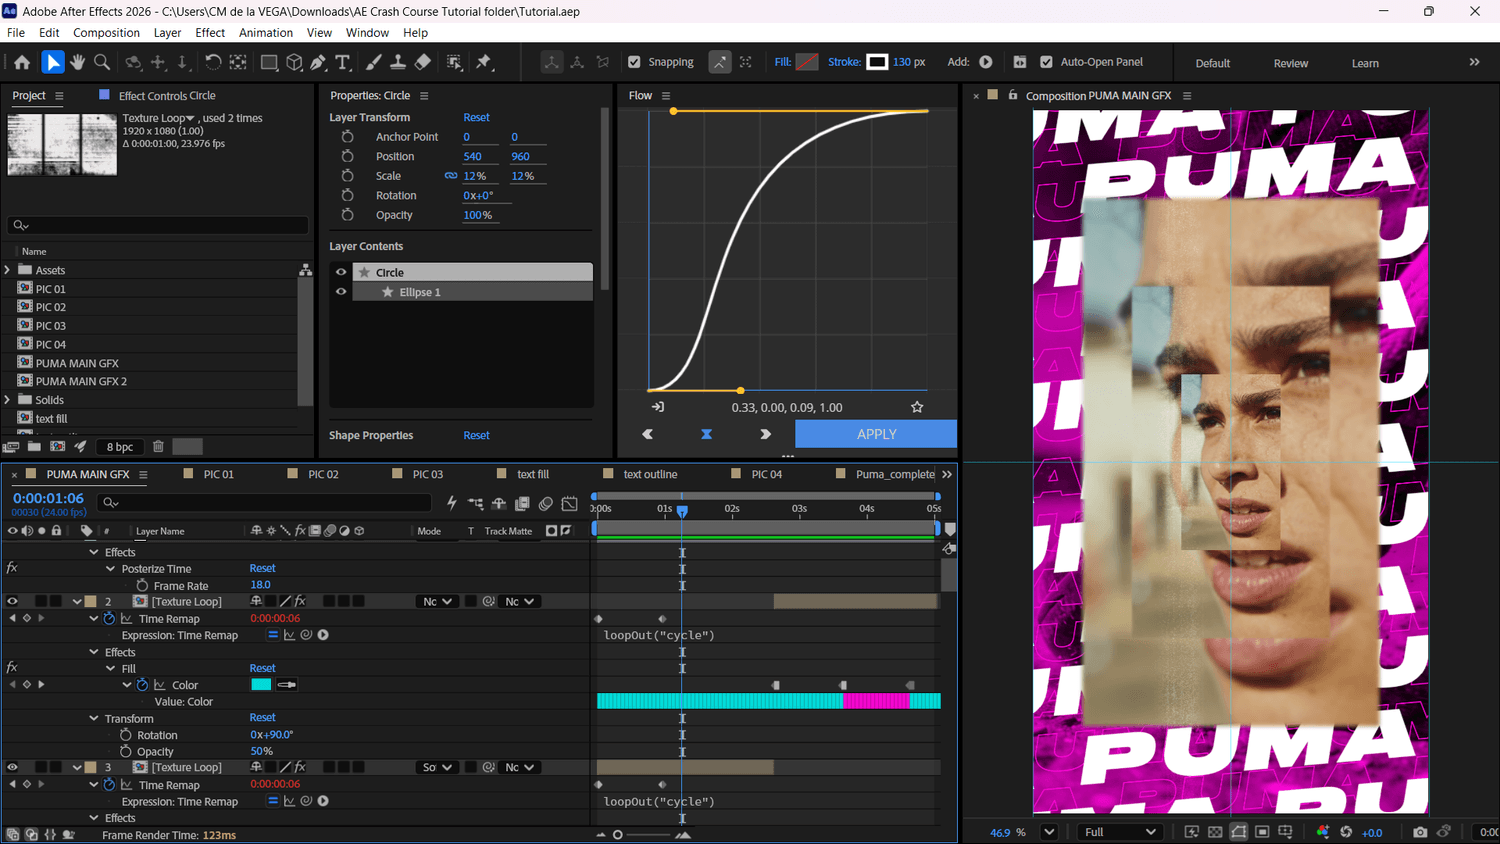Reset Shape Properties
Viewport: 1500px width, 844px height.
(x=476, y=435)
